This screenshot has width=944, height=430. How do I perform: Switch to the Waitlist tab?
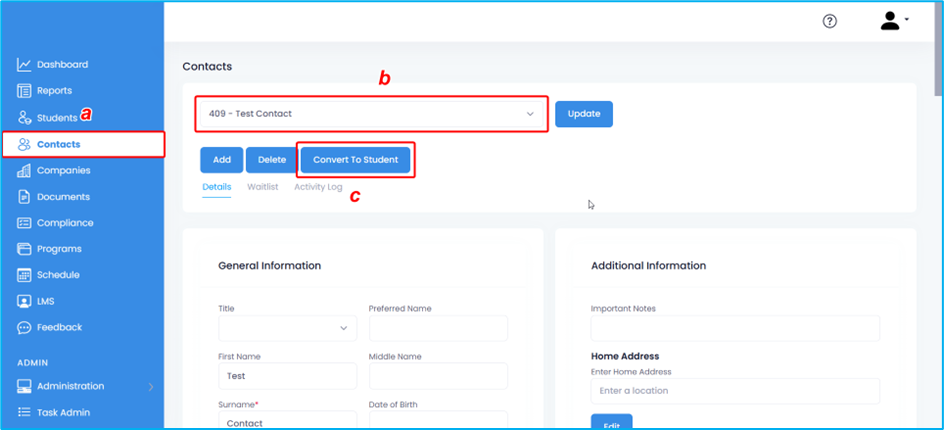coord(262,187)
